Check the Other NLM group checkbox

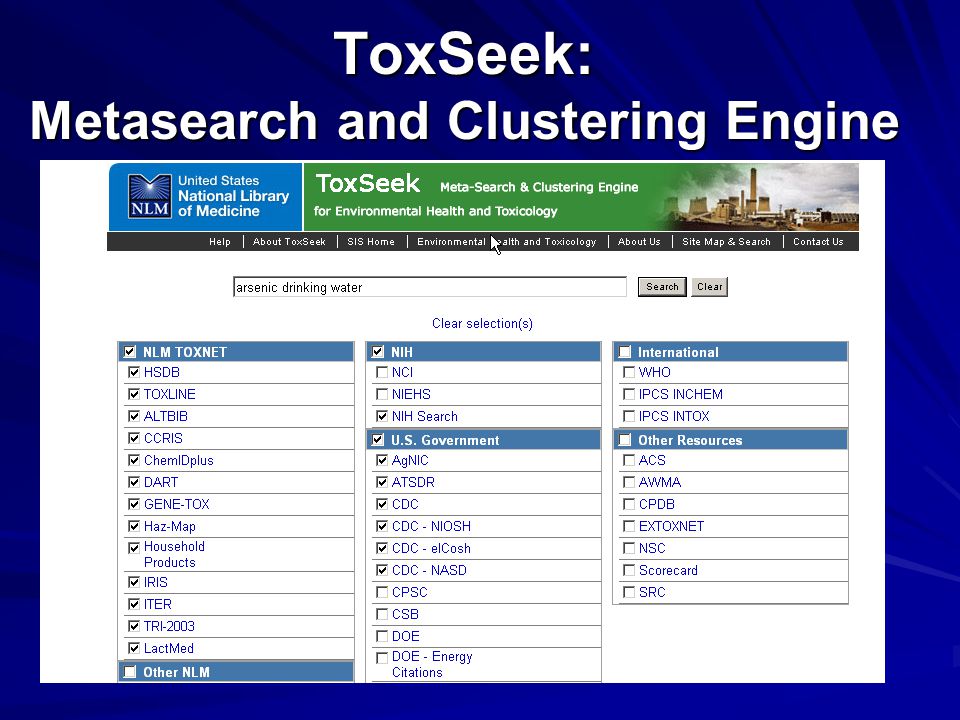[130, 672]
